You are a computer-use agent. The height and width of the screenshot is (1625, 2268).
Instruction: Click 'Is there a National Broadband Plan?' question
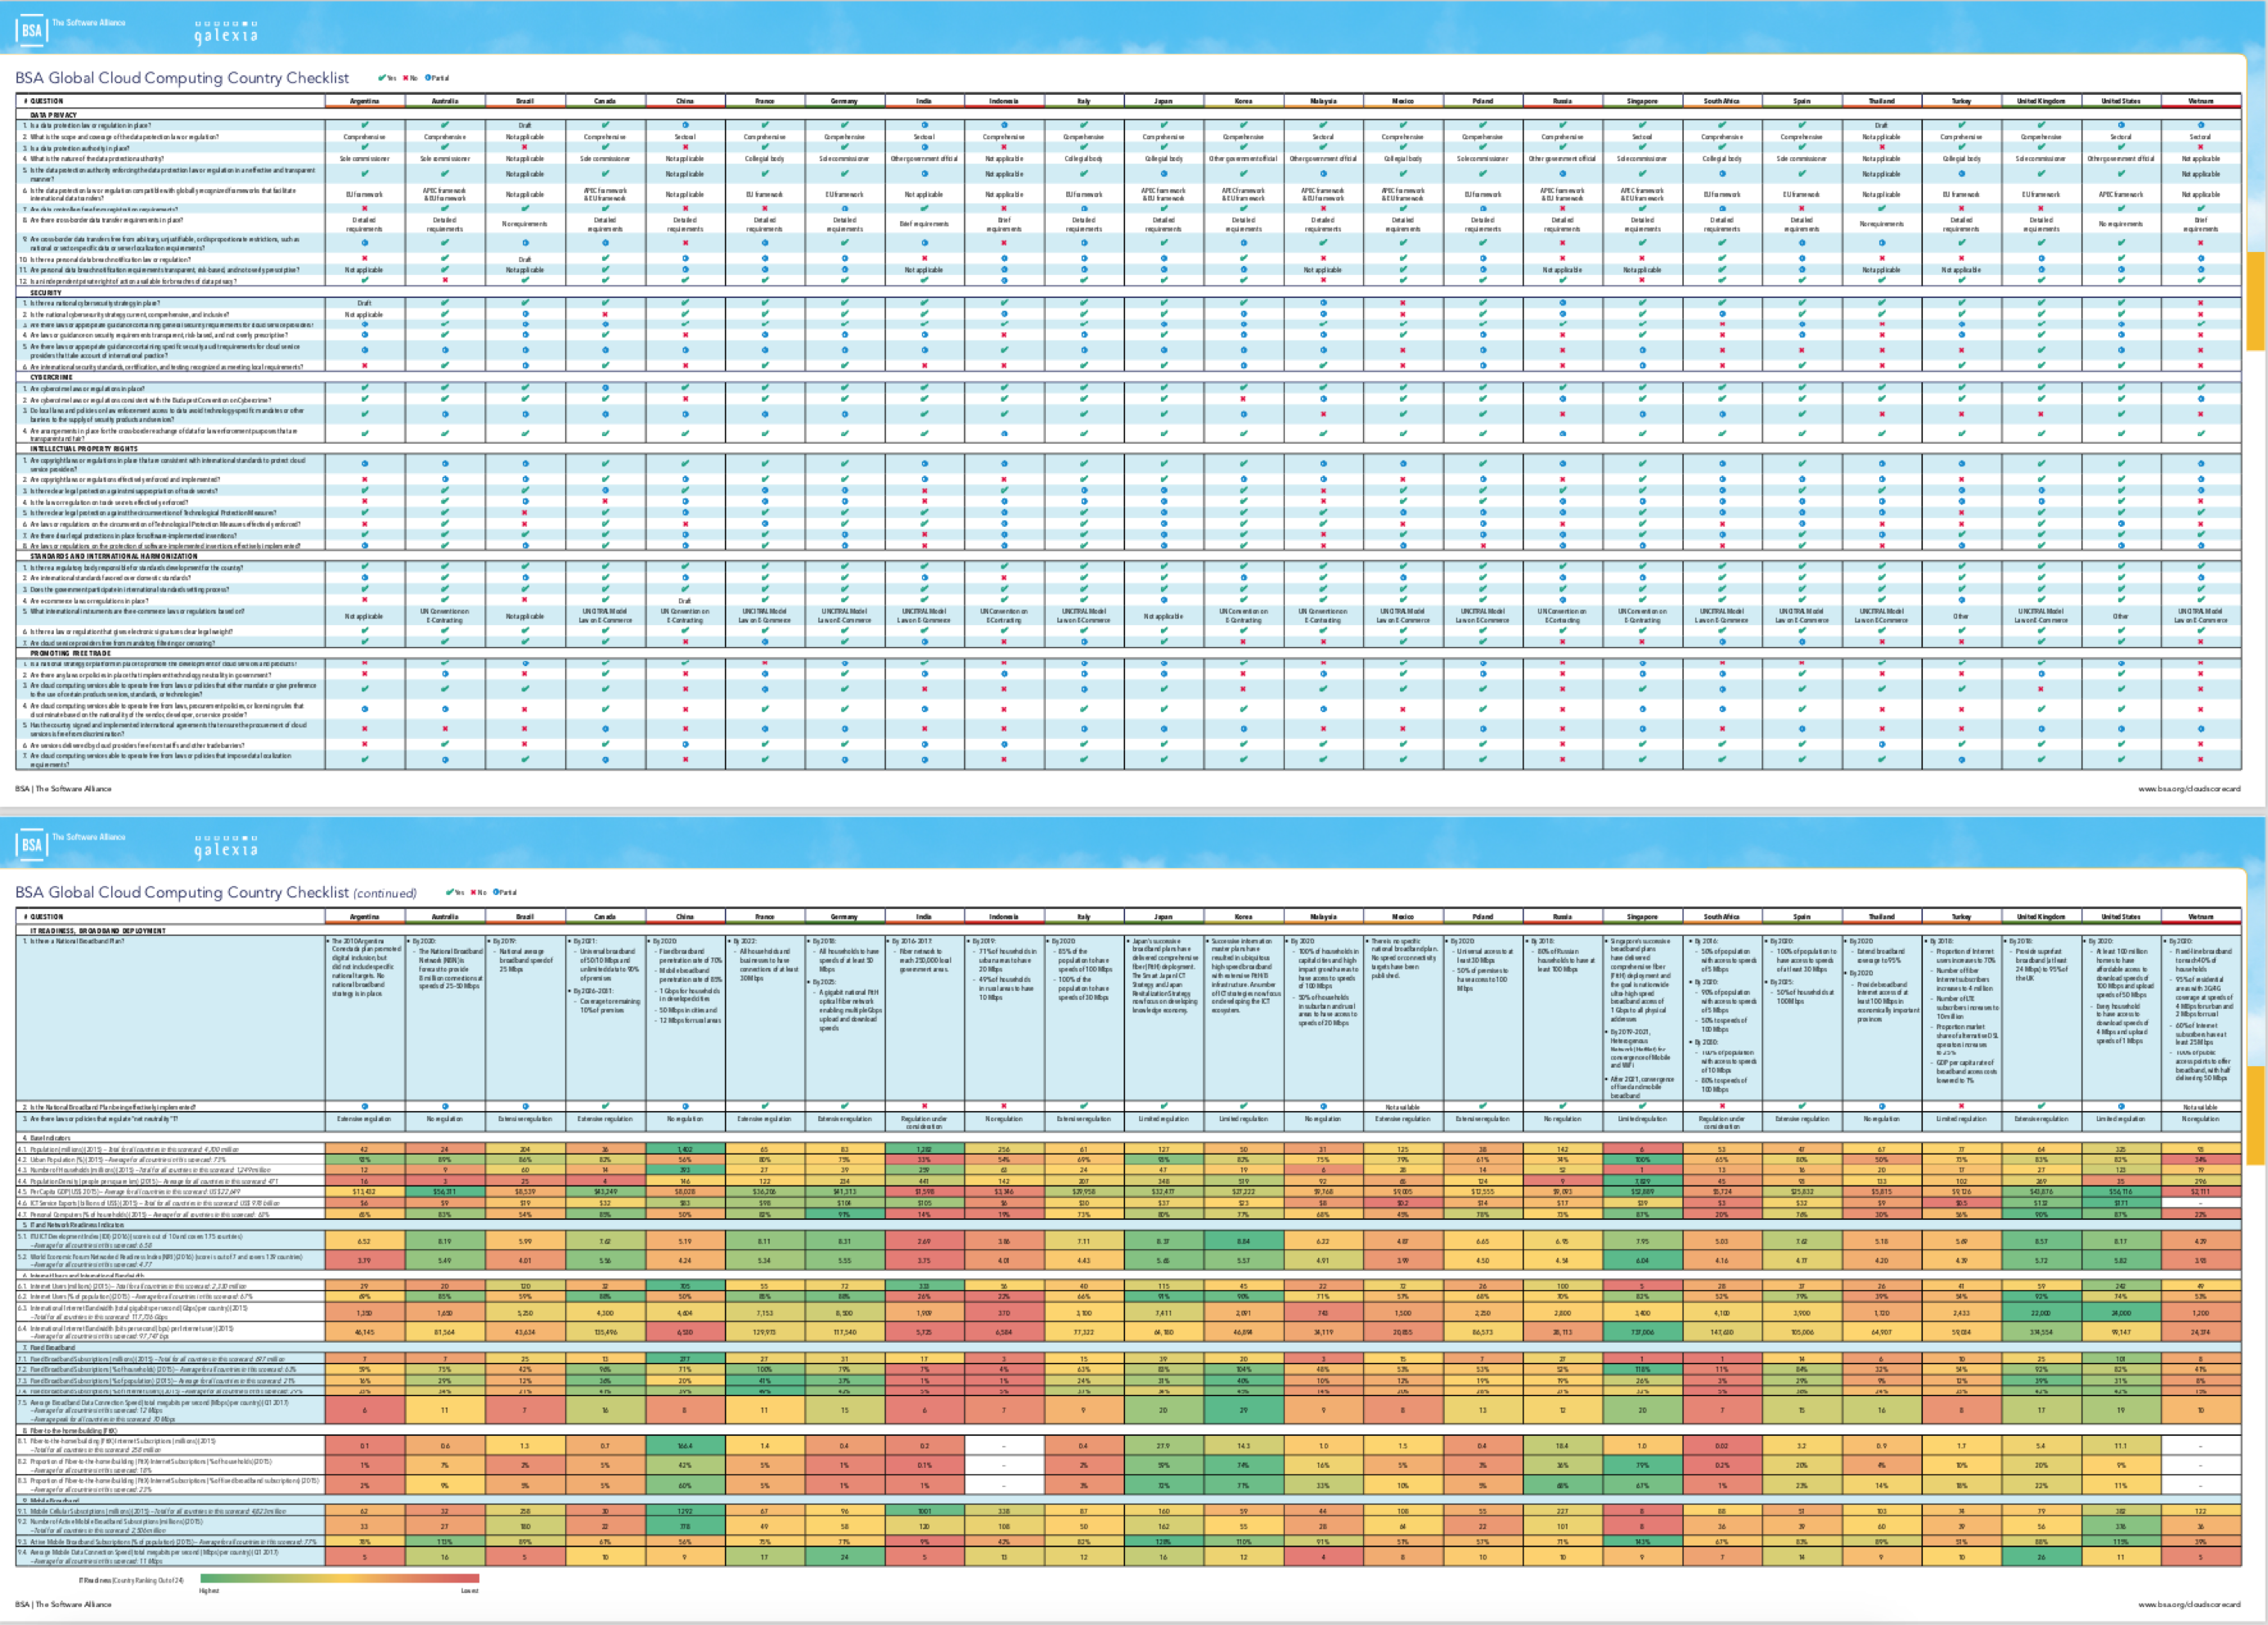(x=74, y=941)
